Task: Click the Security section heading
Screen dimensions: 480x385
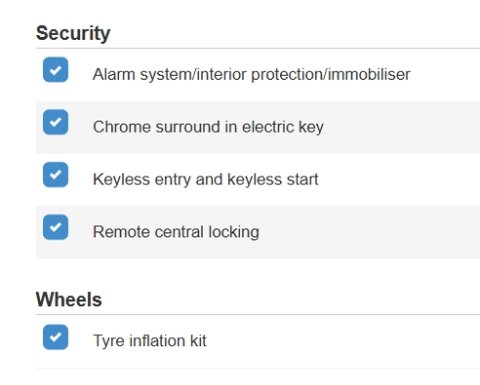Action: click(x=73, y=33)
